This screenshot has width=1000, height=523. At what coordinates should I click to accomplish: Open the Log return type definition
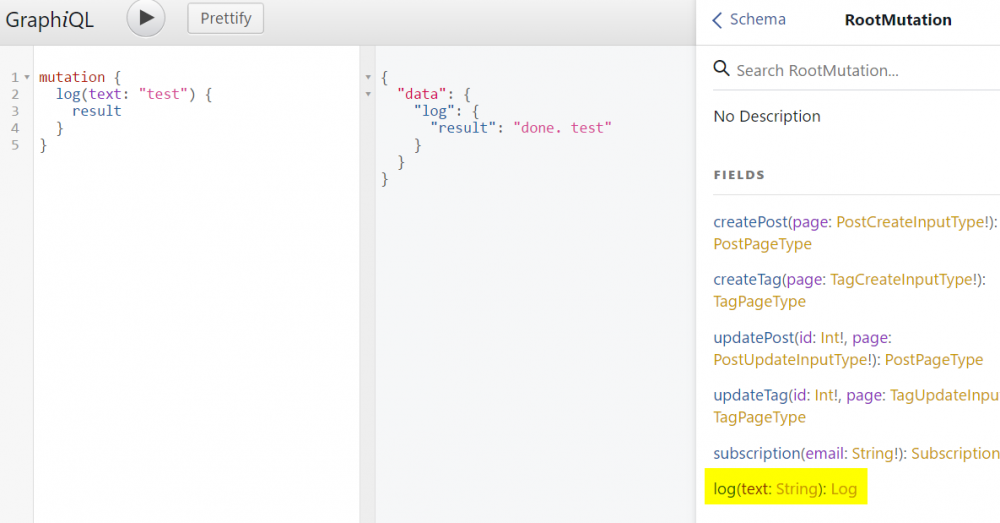[x=844, y=490]
